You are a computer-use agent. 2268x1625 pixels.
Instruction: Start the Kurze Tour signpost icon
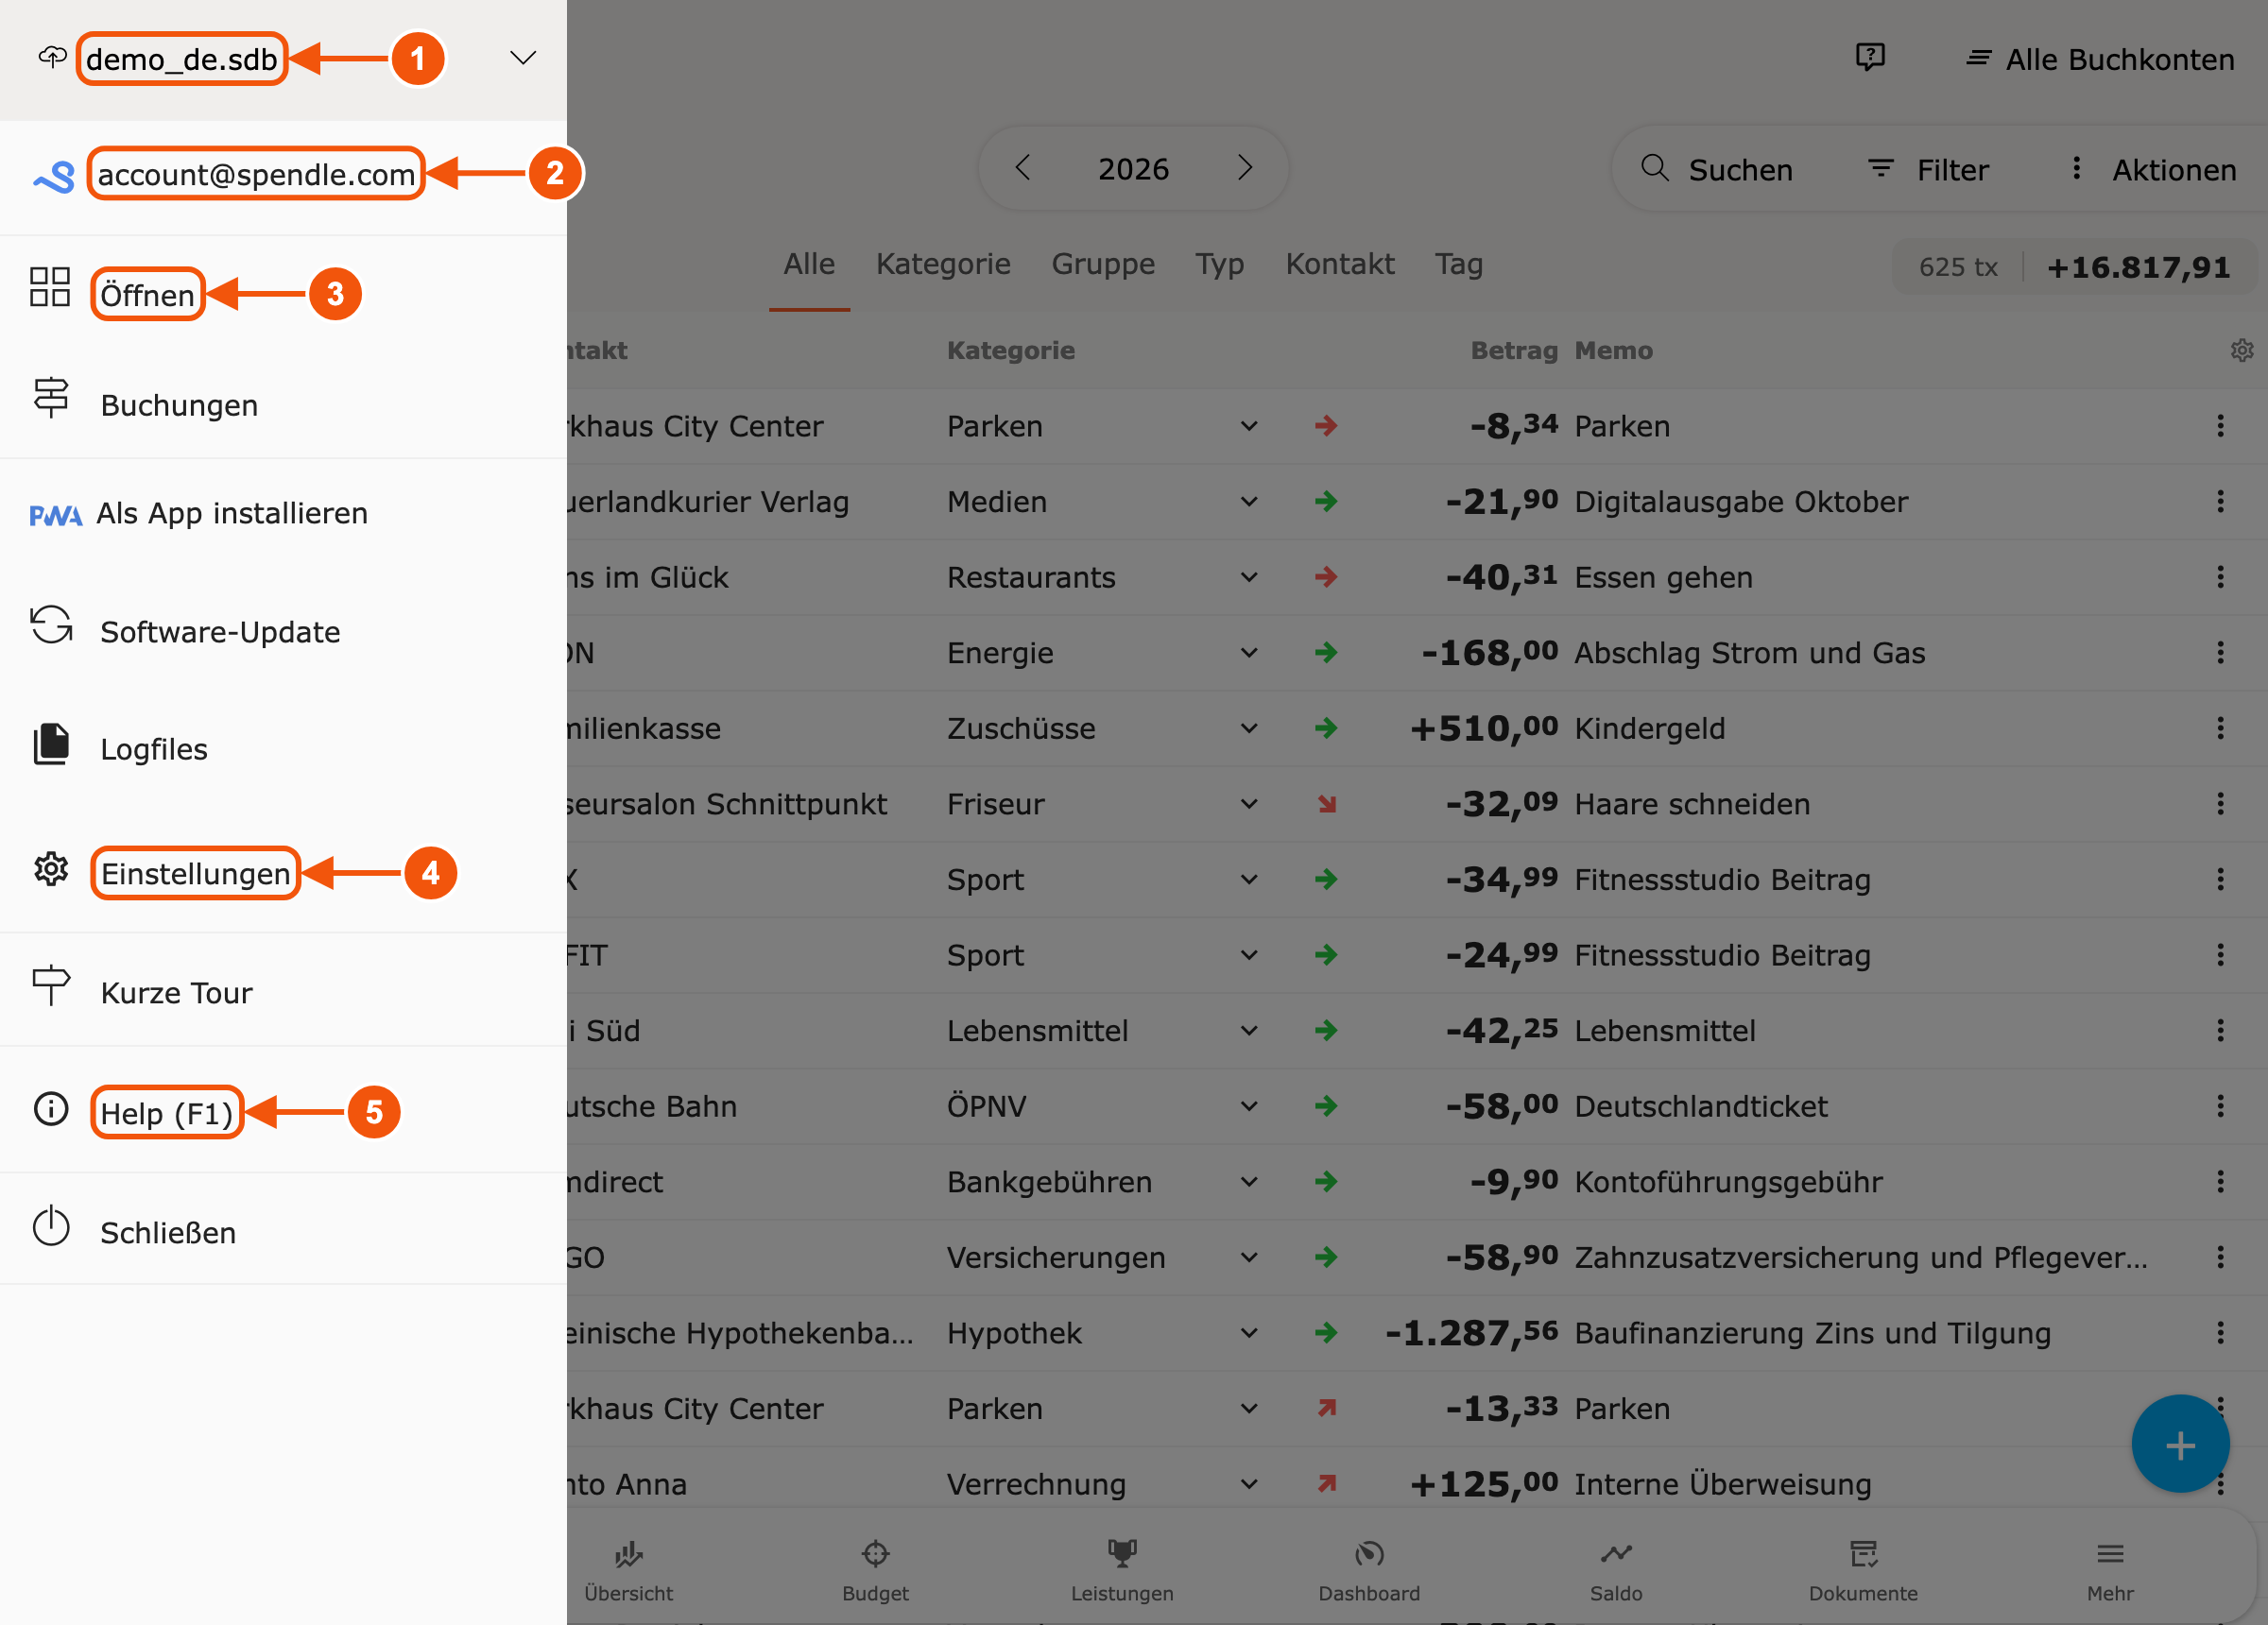(51, 986)
